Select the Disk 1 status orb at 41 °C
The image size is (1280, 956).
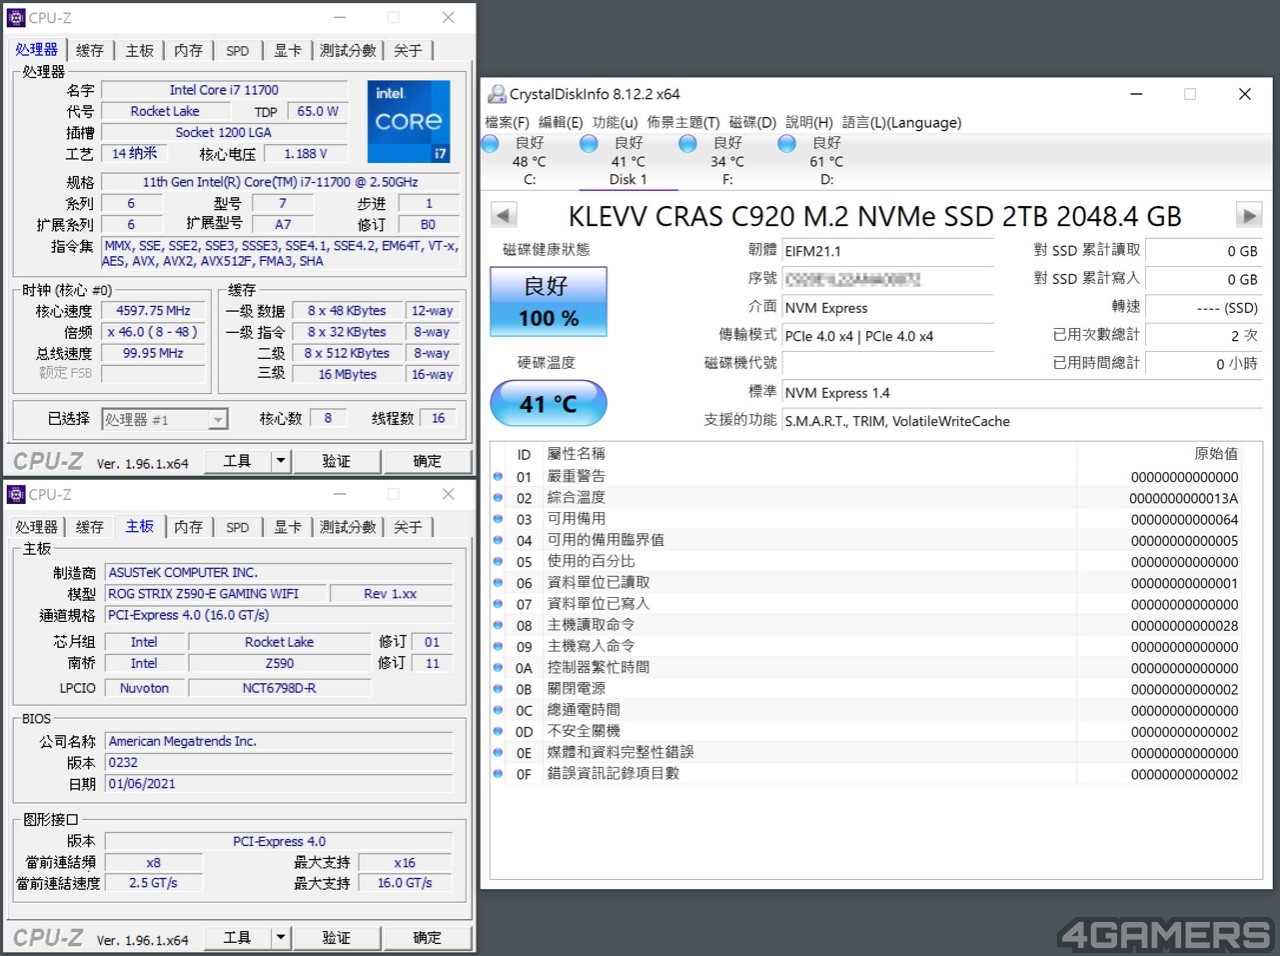coord(589,144)
